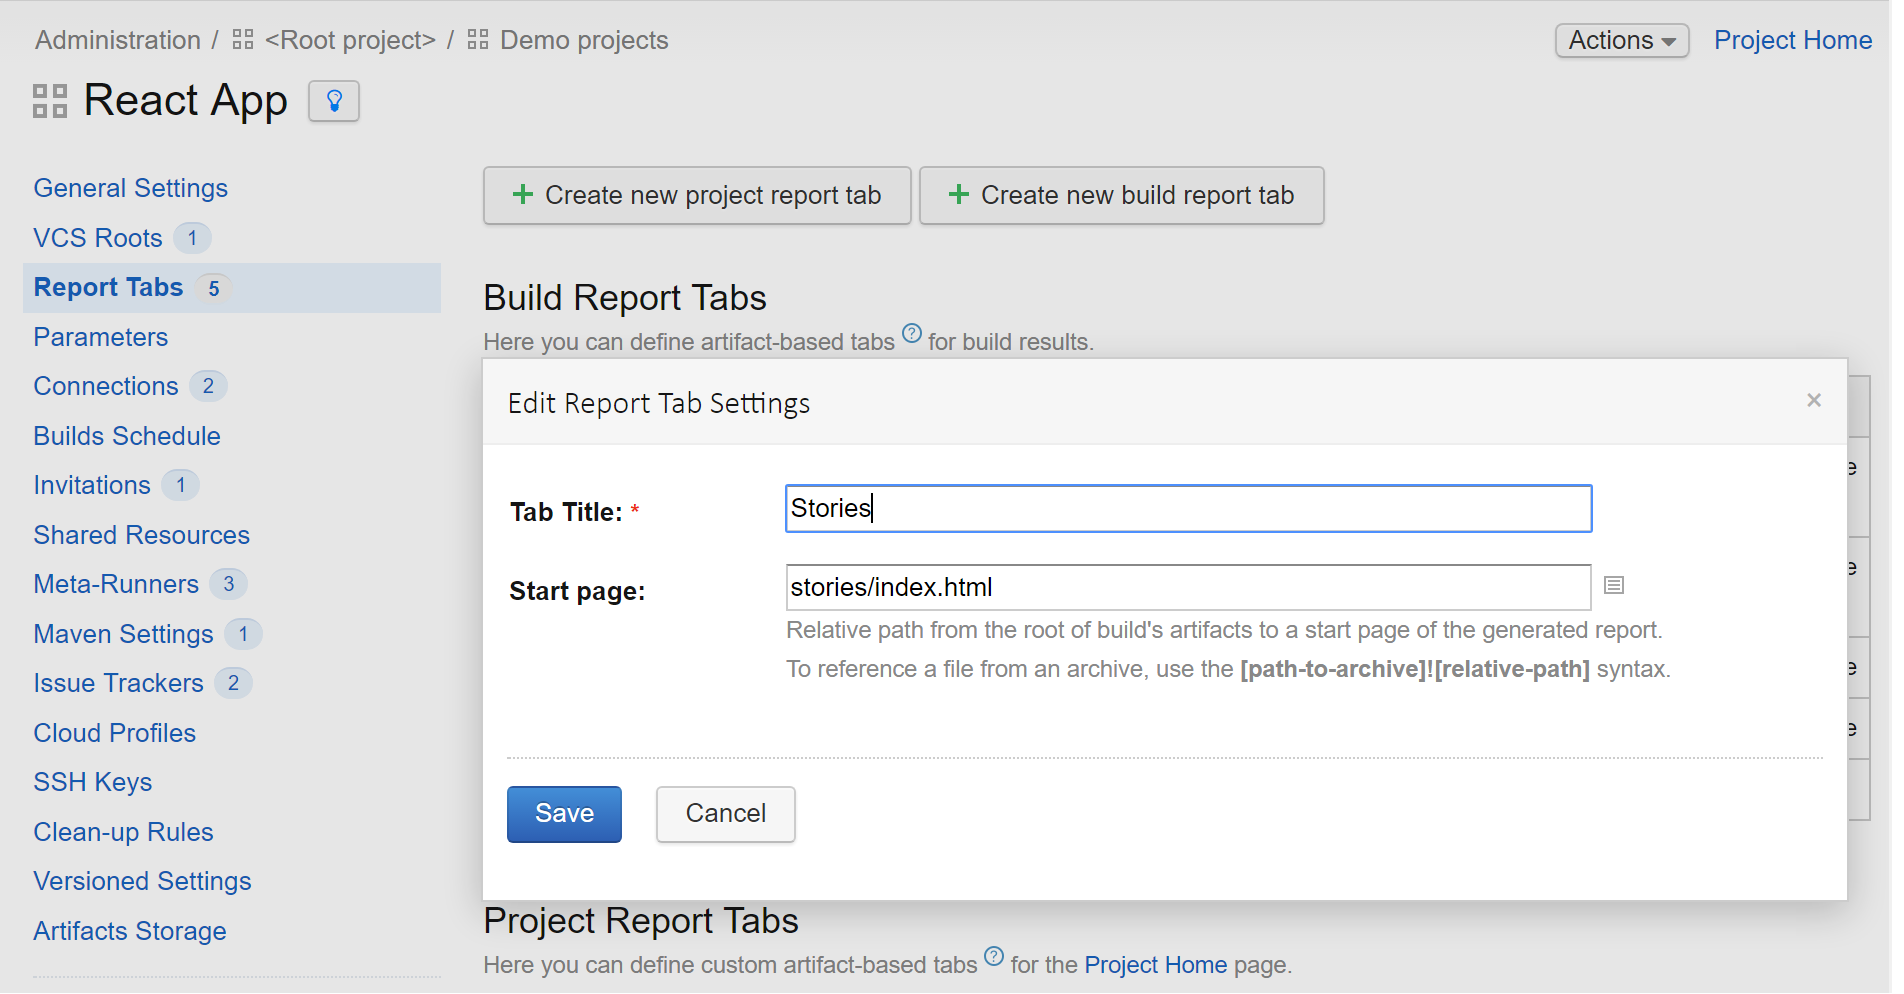The width and height of the screenshot is (1904, 994).
Task: Open Meta-Runners section
Action: click(116, 584)
